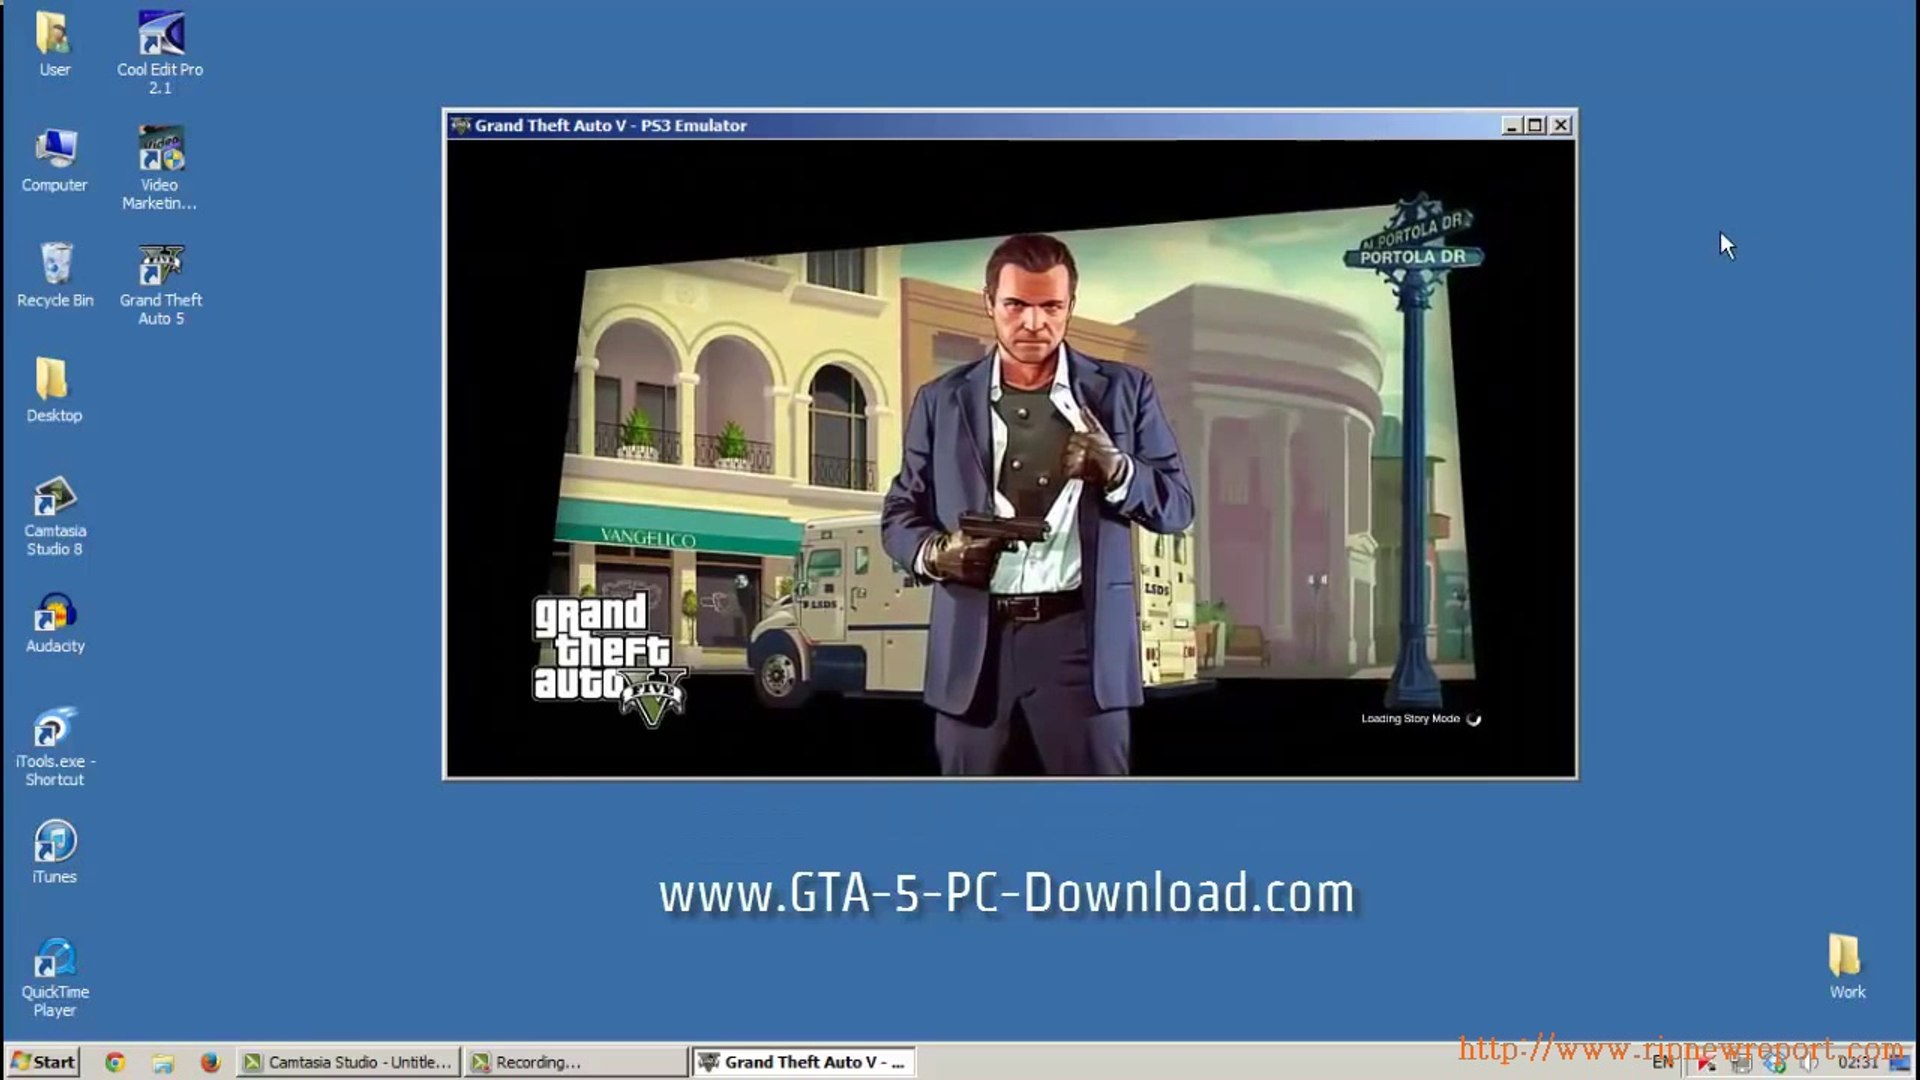Open QuickTime Player shortcut

pos(55,958)
